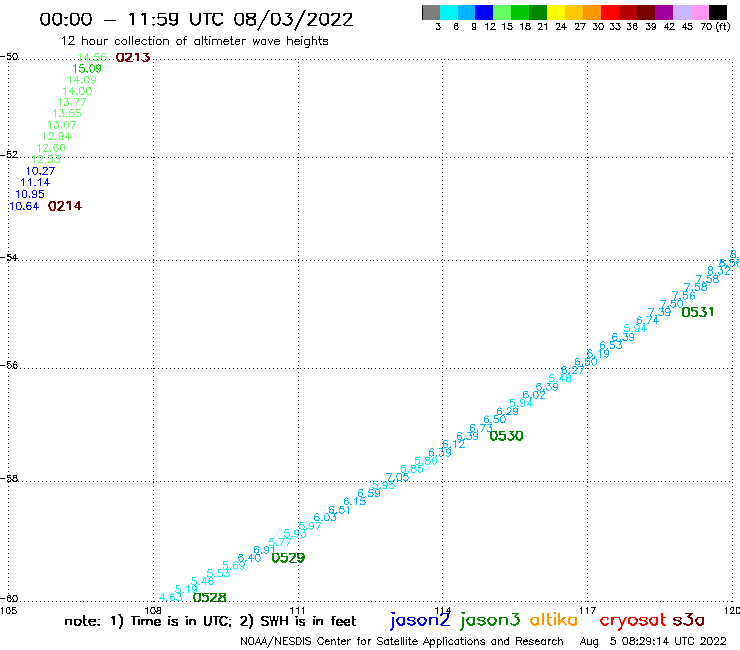Select the blue value 10.27
740x650 pixels.
(x=40, y=171)
